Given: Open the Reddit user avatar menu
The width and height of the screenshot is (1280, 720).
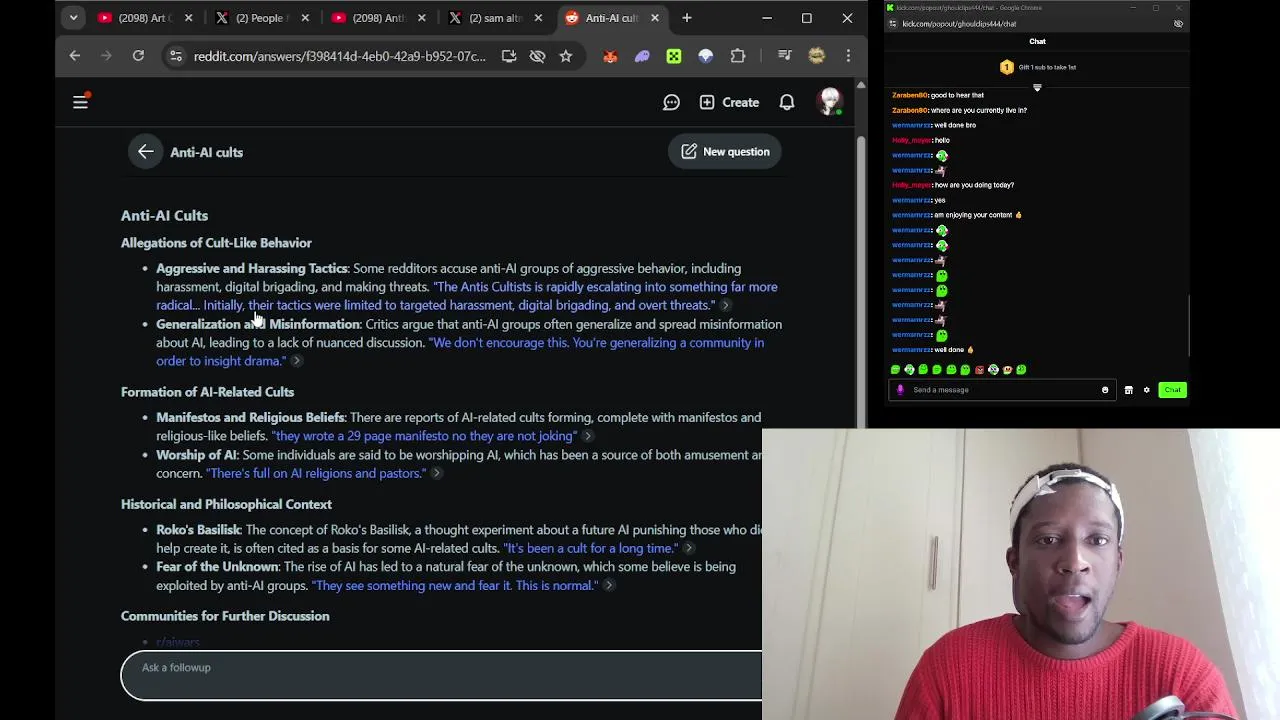Looking at the screenshot, I should pyautogui.click(x=829, y=101).
